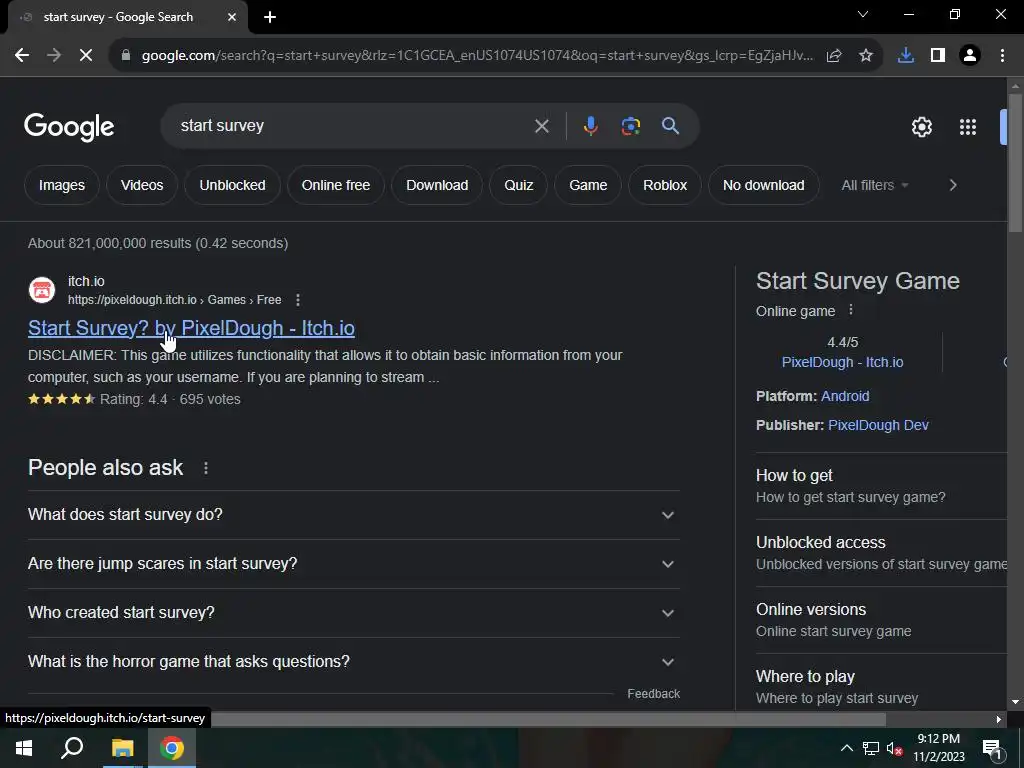1024x768 pixels.
Task: Select the Online free filter chip
Action: pos(336,185)
